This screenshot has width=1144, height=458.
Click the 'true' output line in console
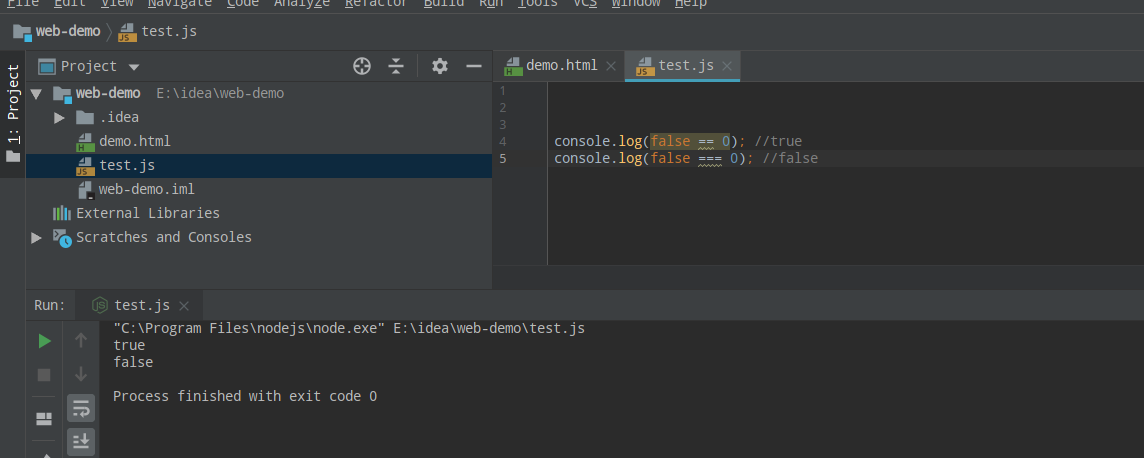tap(129, 346)
